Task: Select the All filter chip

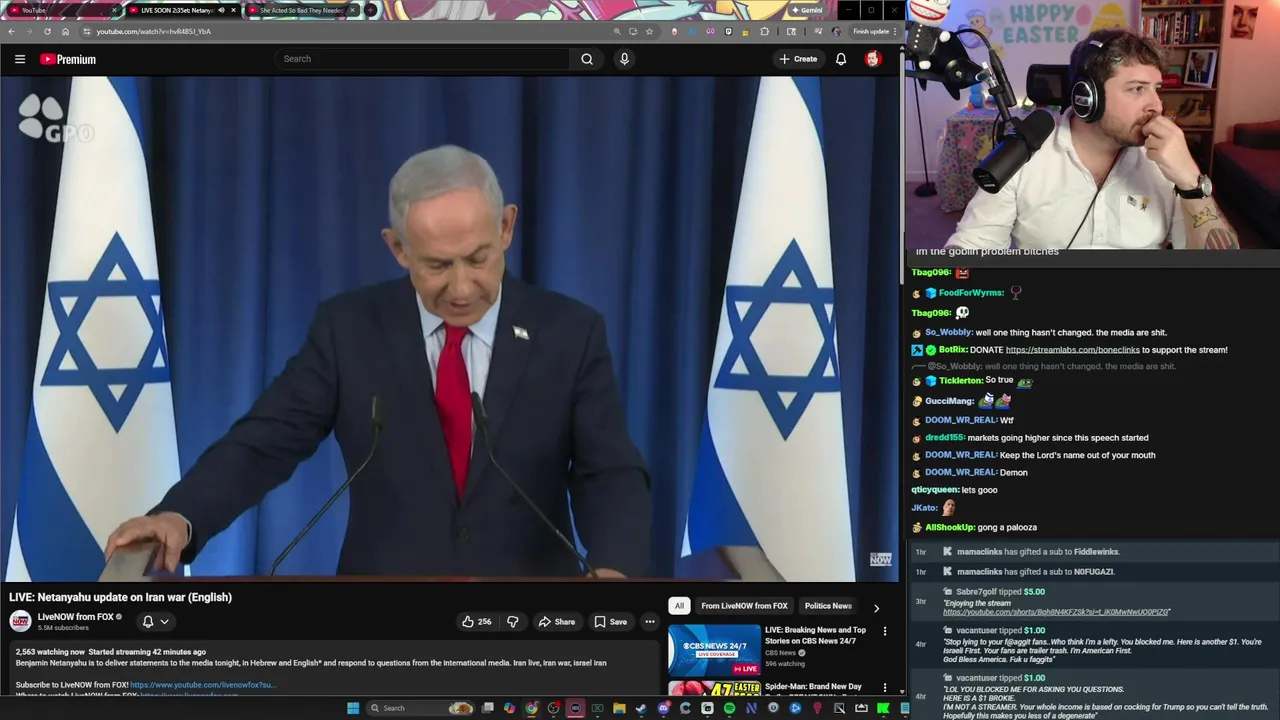Action: tap(679, 606)
